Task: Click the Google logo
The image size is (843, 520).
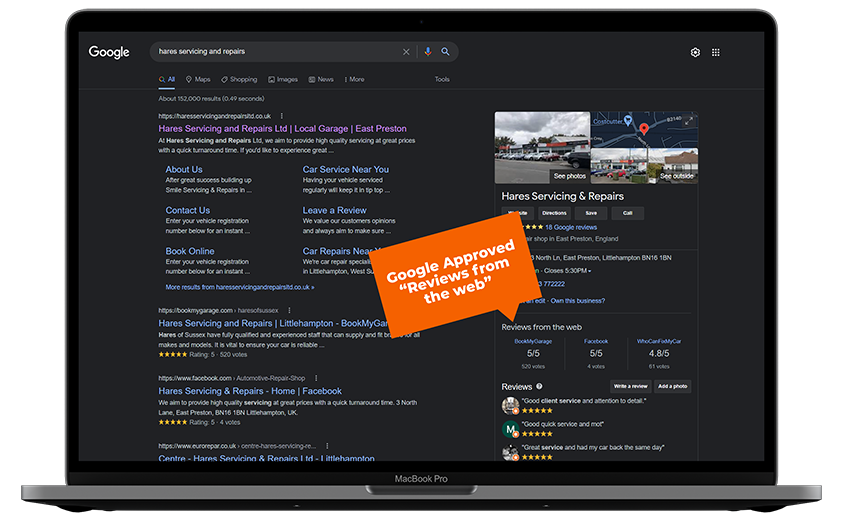Action: [109, 52]
